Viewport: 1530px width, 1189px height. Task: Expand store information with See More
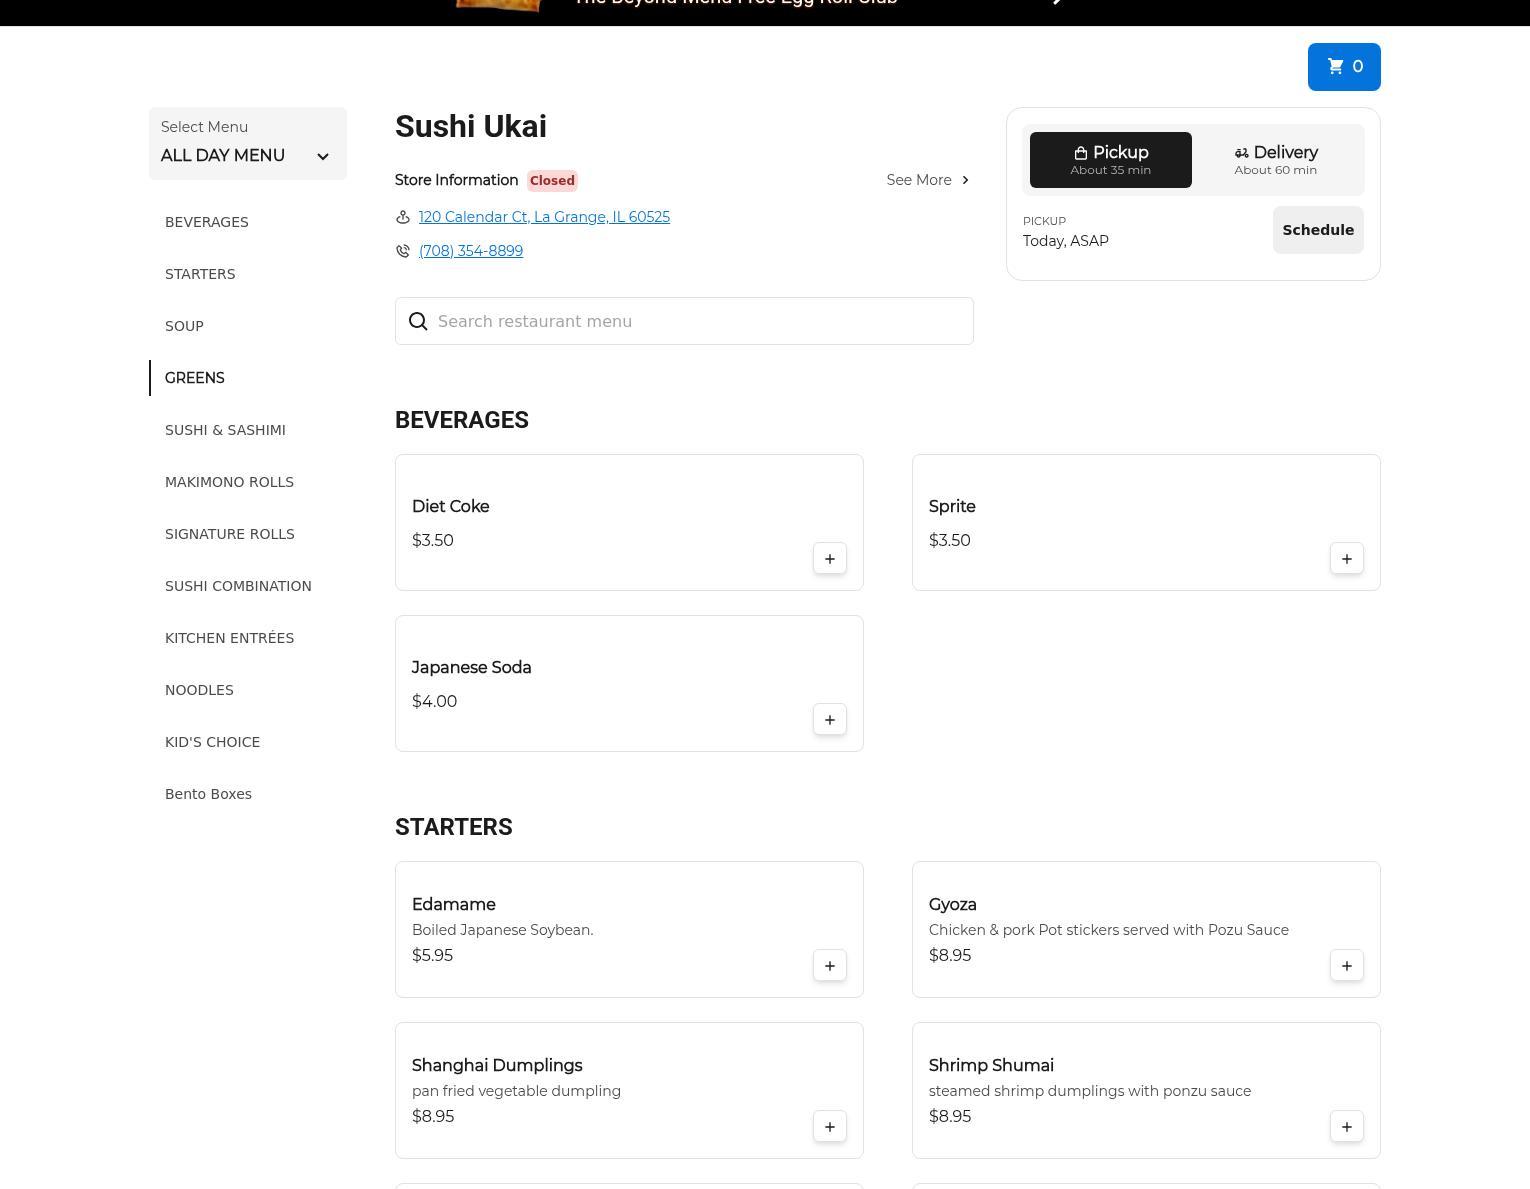pos(927,180)
